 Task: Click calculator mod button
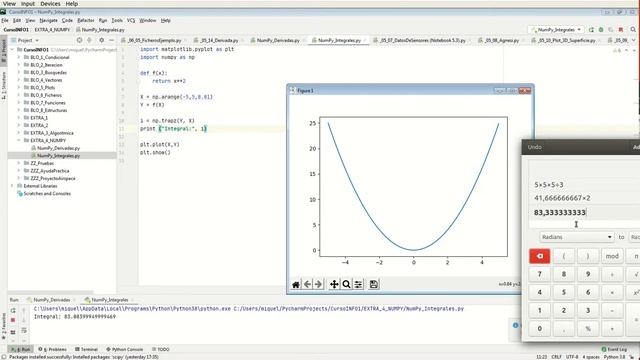click(612, 256)
